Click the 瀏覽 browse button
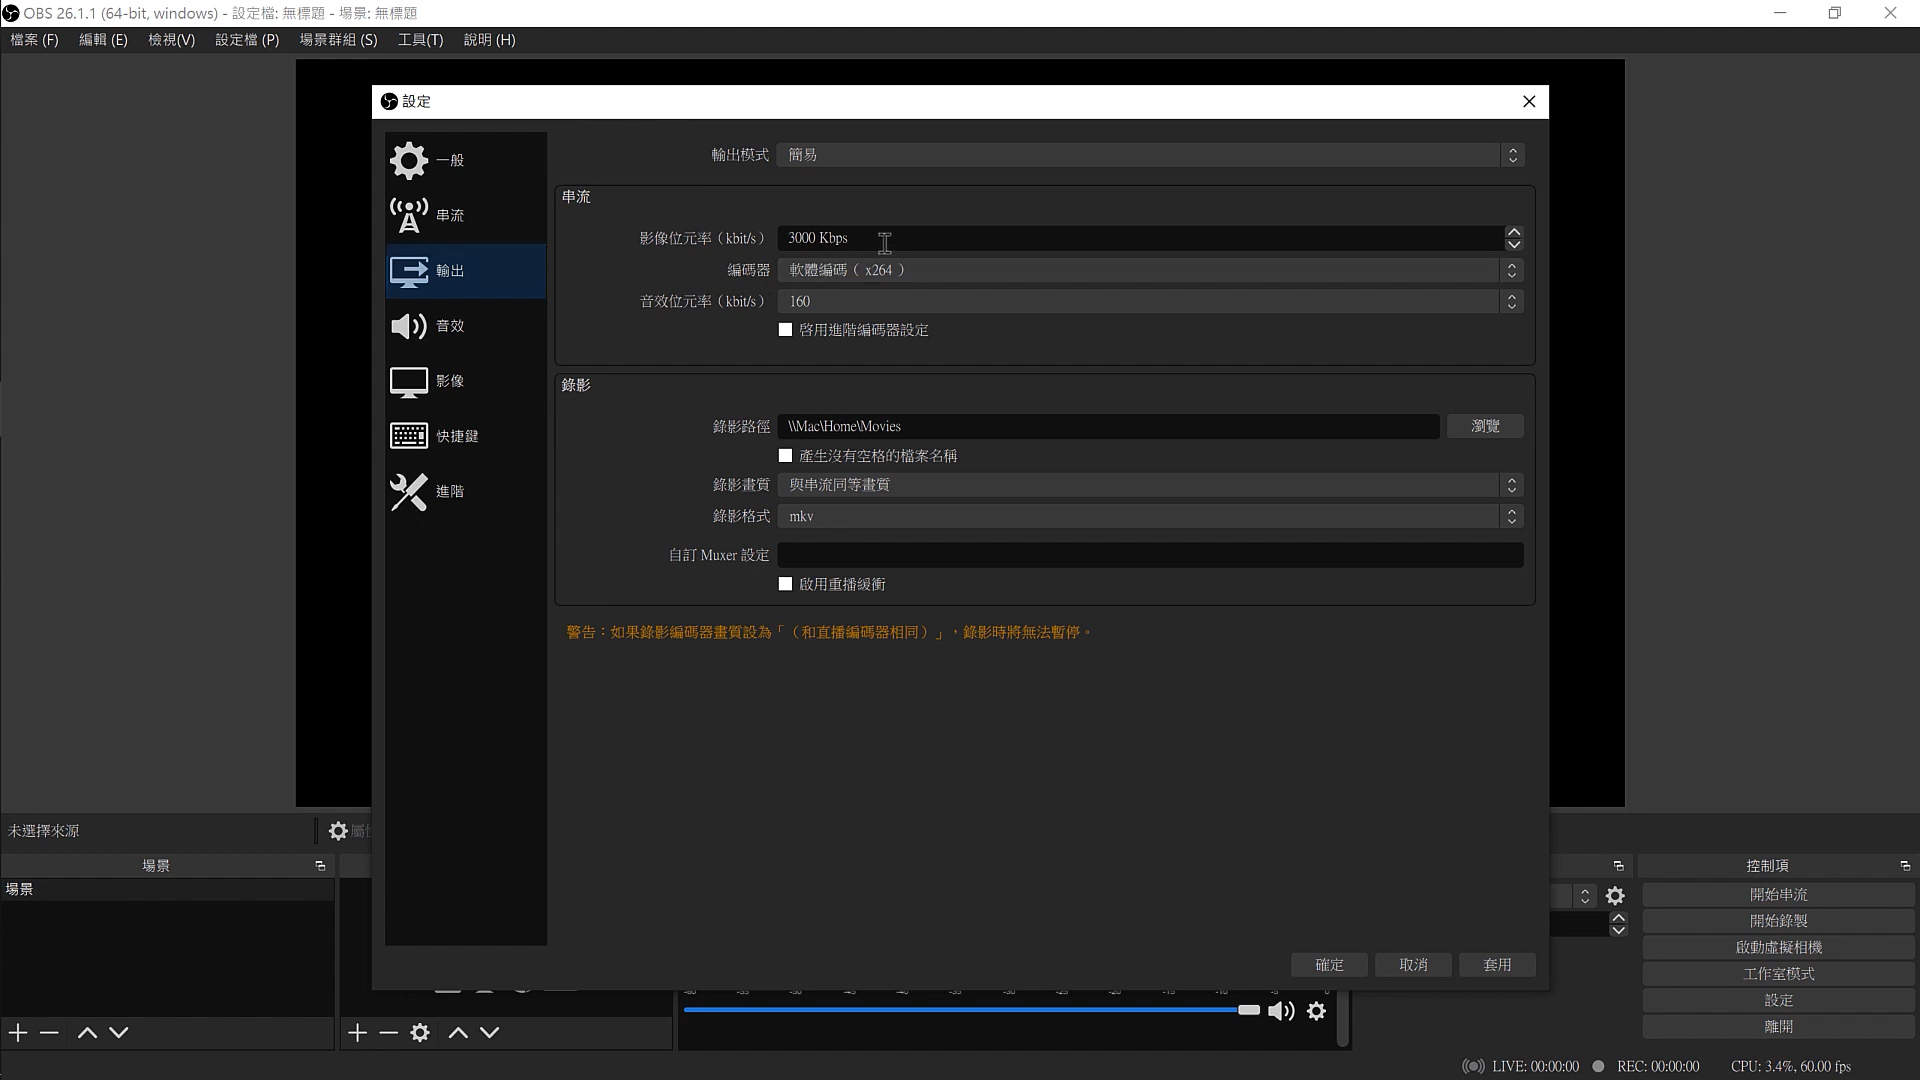Image resolution: width=1920 pixels, height=1080 pixels. [1485, 426]
